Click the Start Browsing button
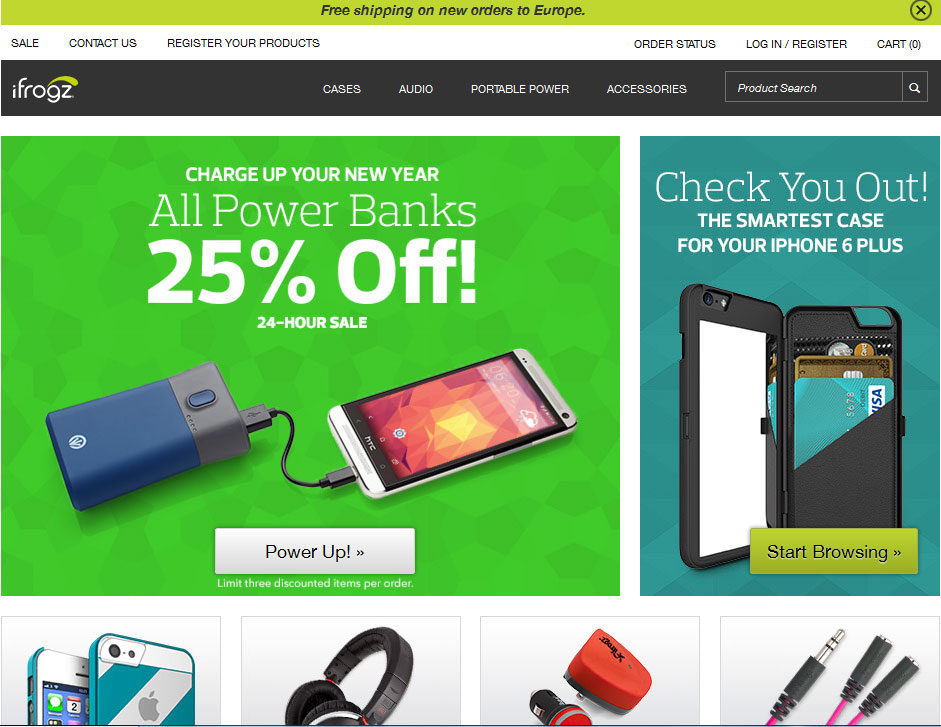 coord(834,551)
